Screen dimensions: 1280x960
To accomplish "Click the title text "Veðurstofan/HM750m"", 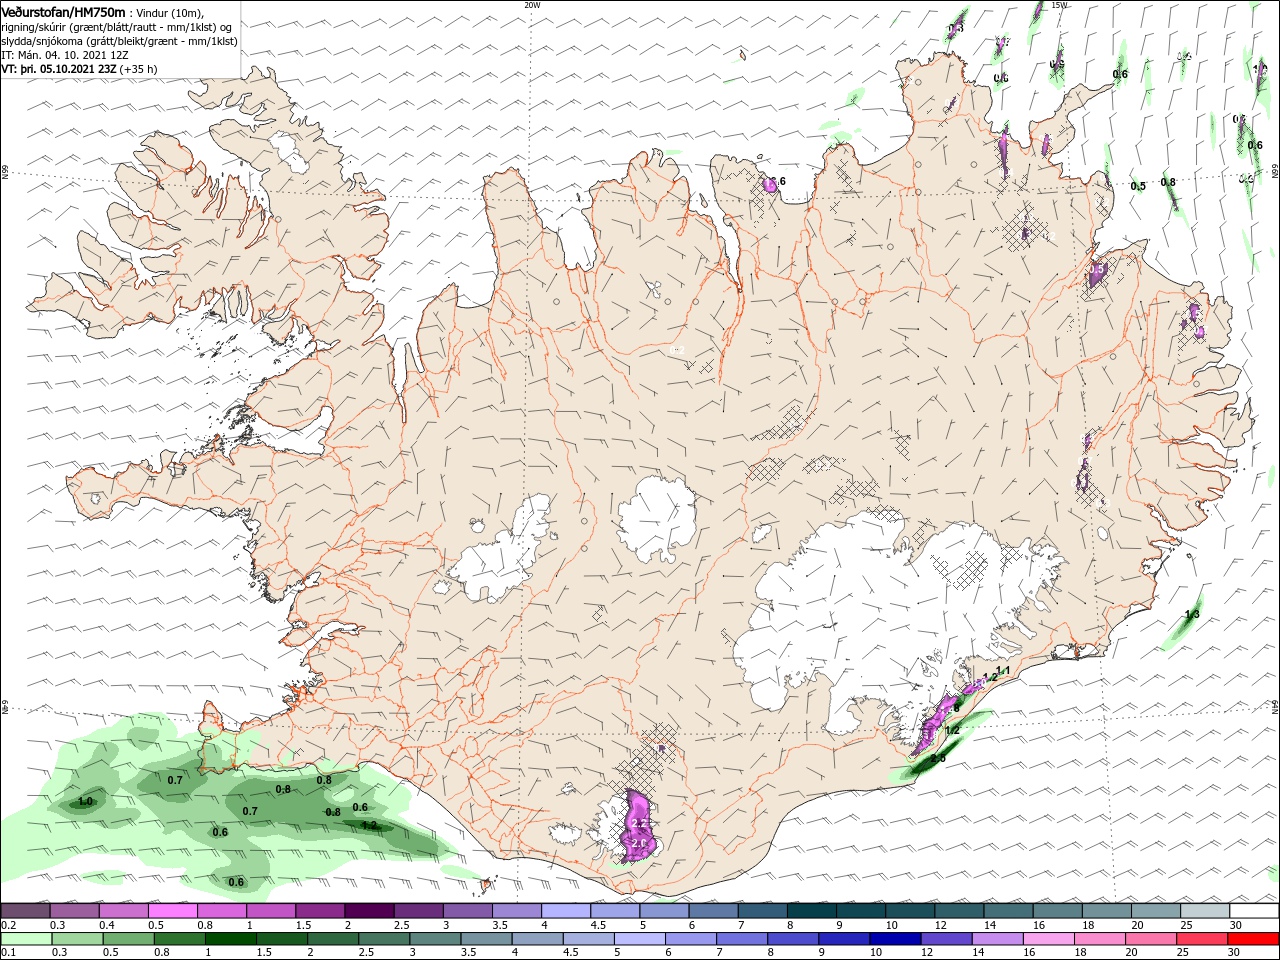I will click(63, 12).
